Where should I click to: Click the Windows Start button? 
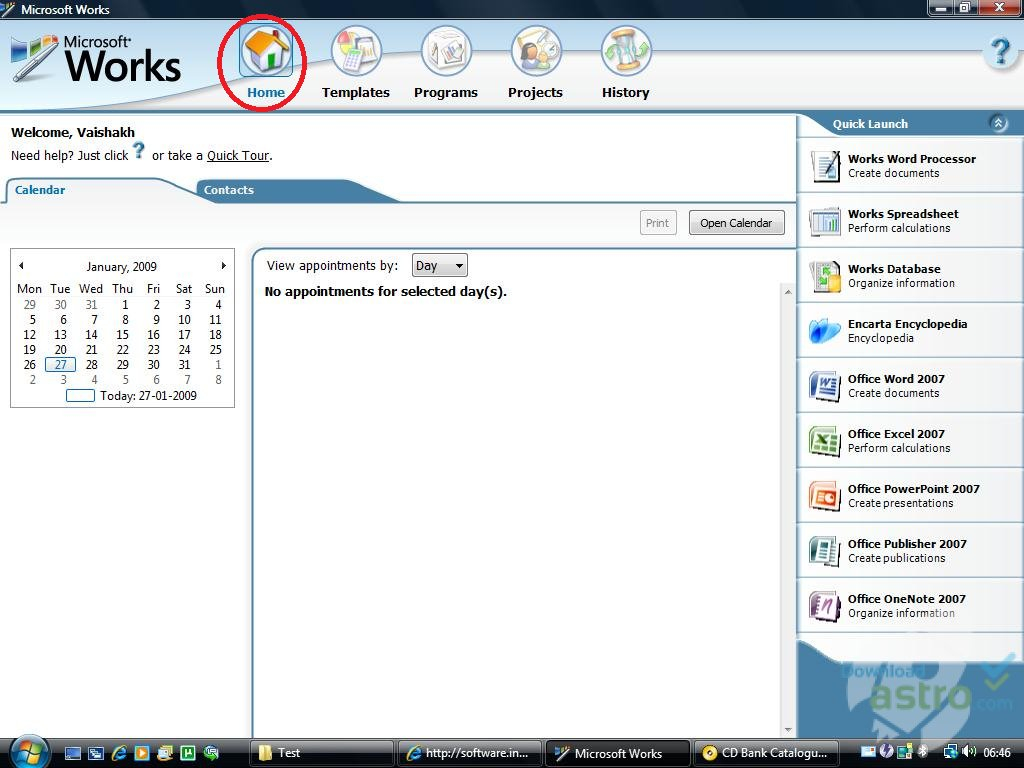[28, 752]
